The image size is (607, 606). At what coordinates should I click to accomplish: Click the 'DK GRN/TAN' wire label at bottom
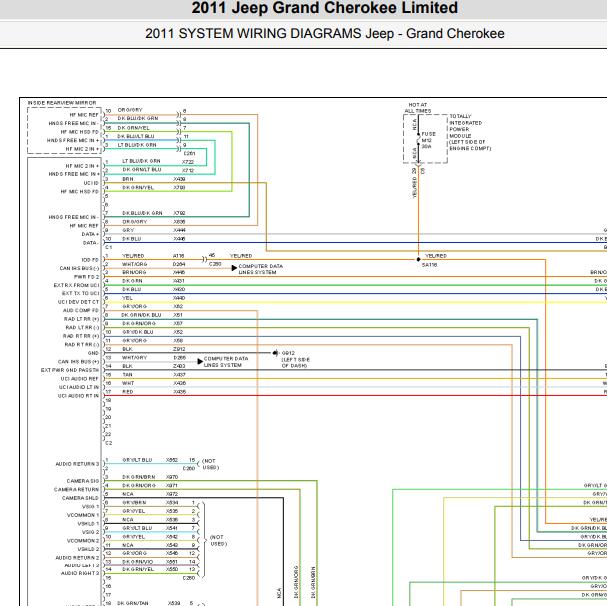133,603
